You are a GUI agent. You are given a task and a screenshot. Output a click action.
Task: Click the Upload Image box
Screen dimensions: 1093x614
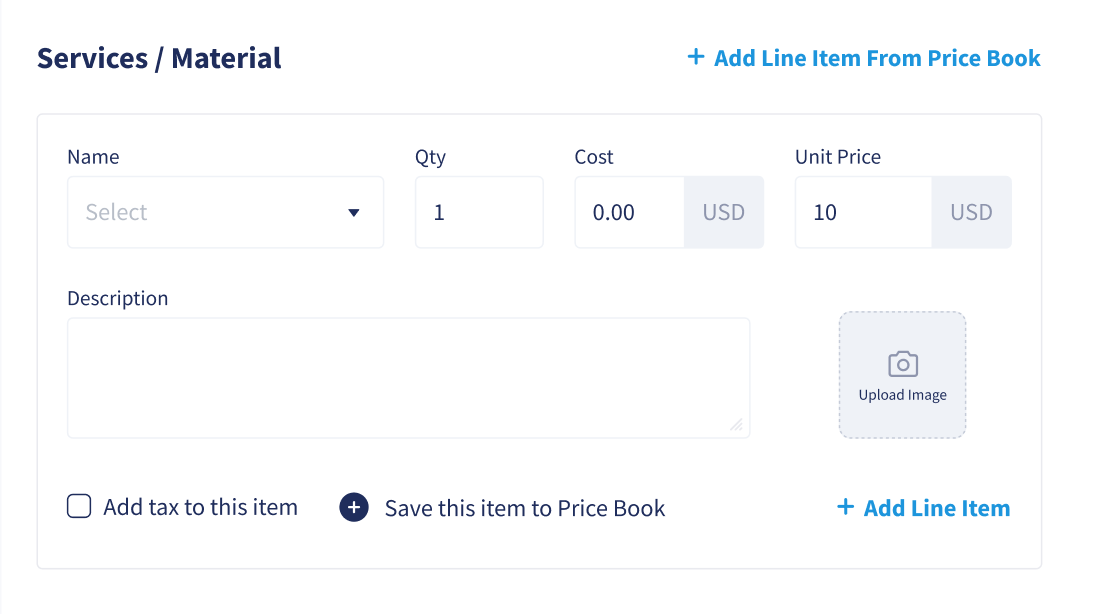click(902, 375)
